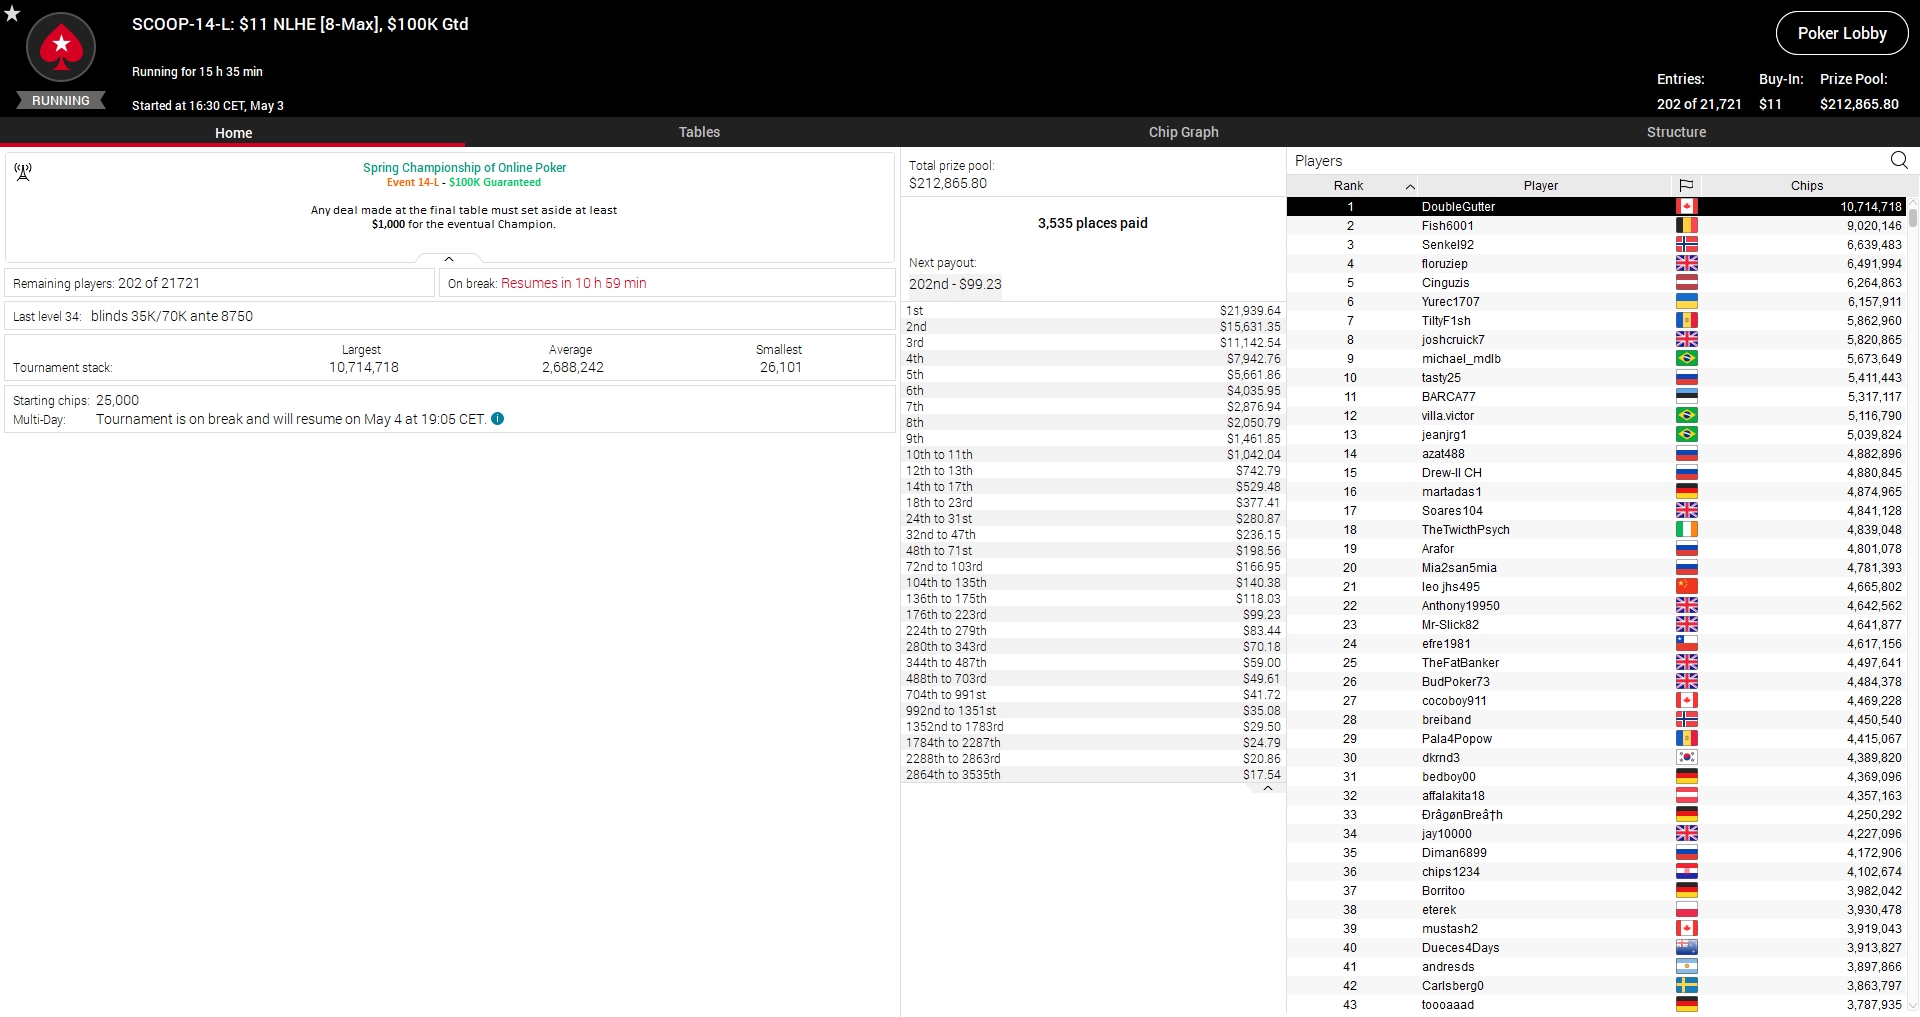Click the China flag beside leo jhs495
The height and width of the screenshot is (1017, 1920).
(1687, 586)
